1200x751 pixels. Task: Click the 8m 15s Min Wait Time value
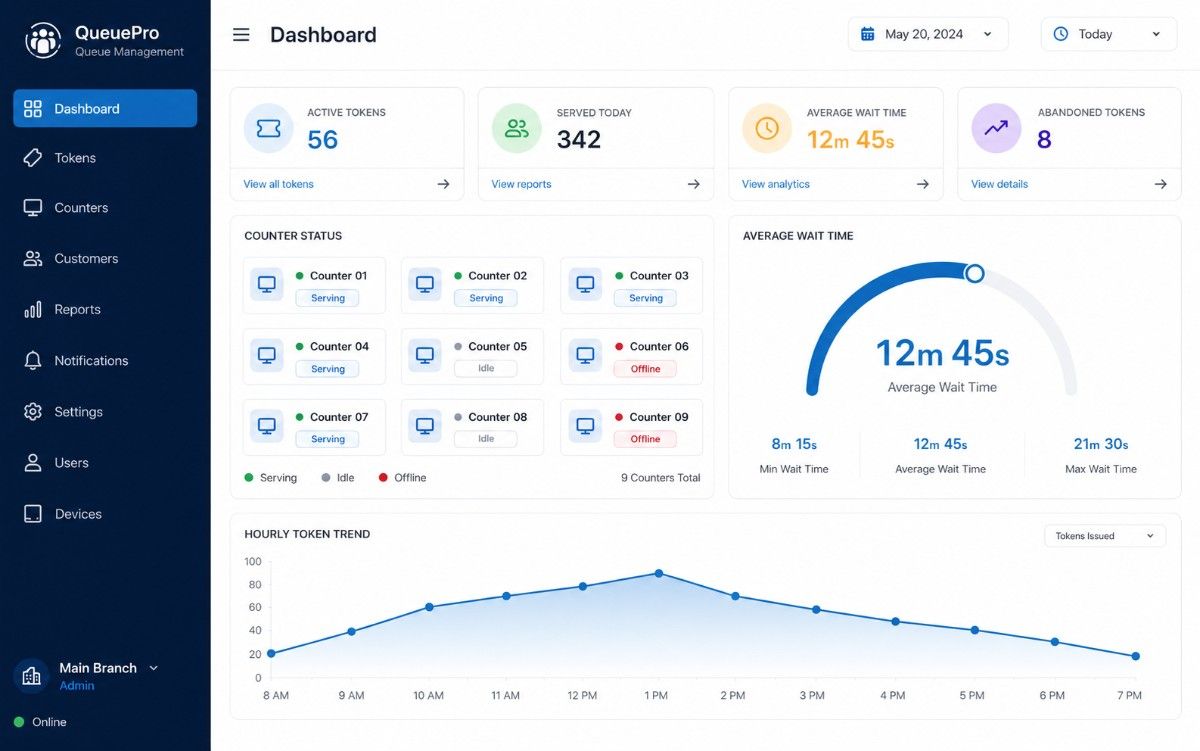click(x=794, y=444)
